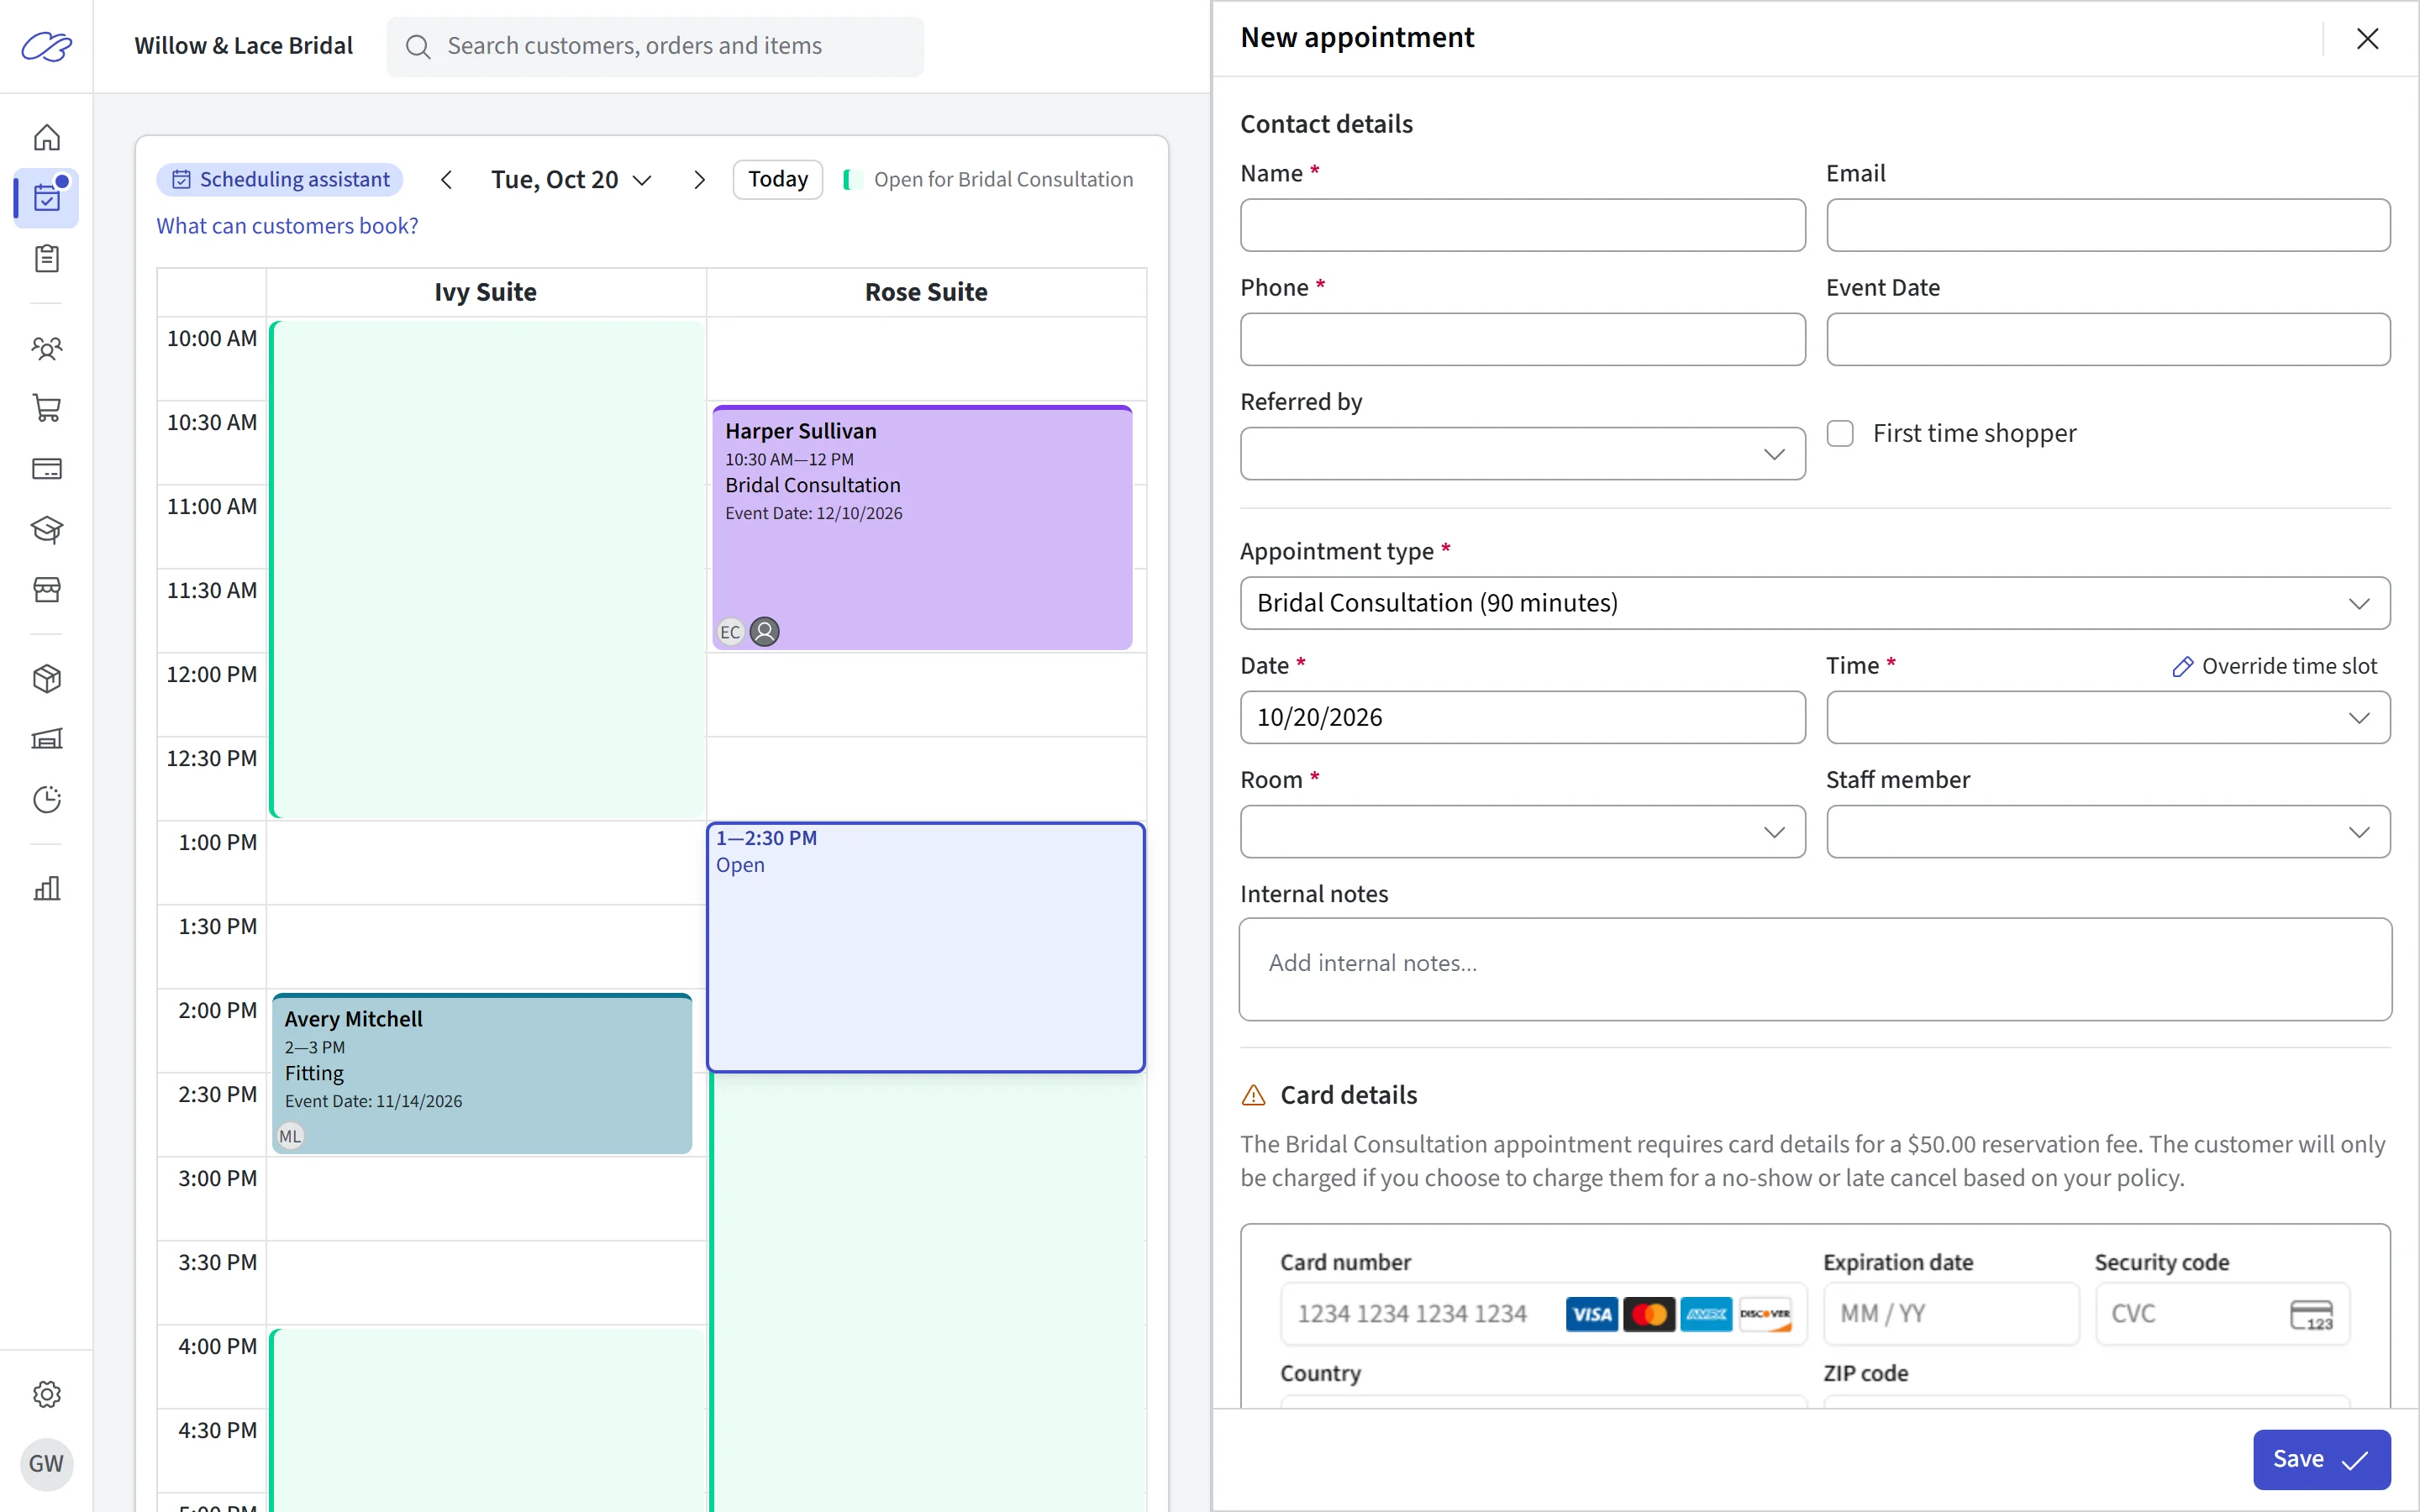Expand the Referred by dropdown
2420x1512 pixels.
tap(1522, 454)
